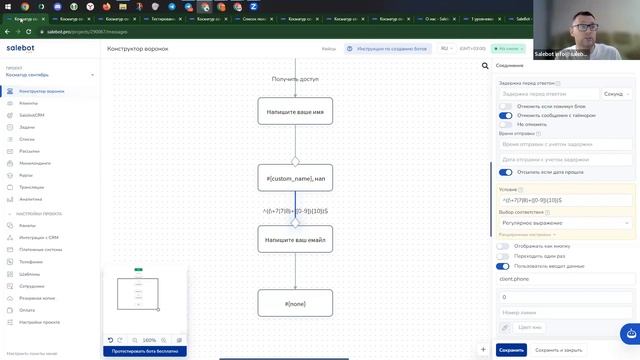Viewport: 640px width, 360px height.
Task: Click the undo arrow under minimap
Action: point(110,340)
